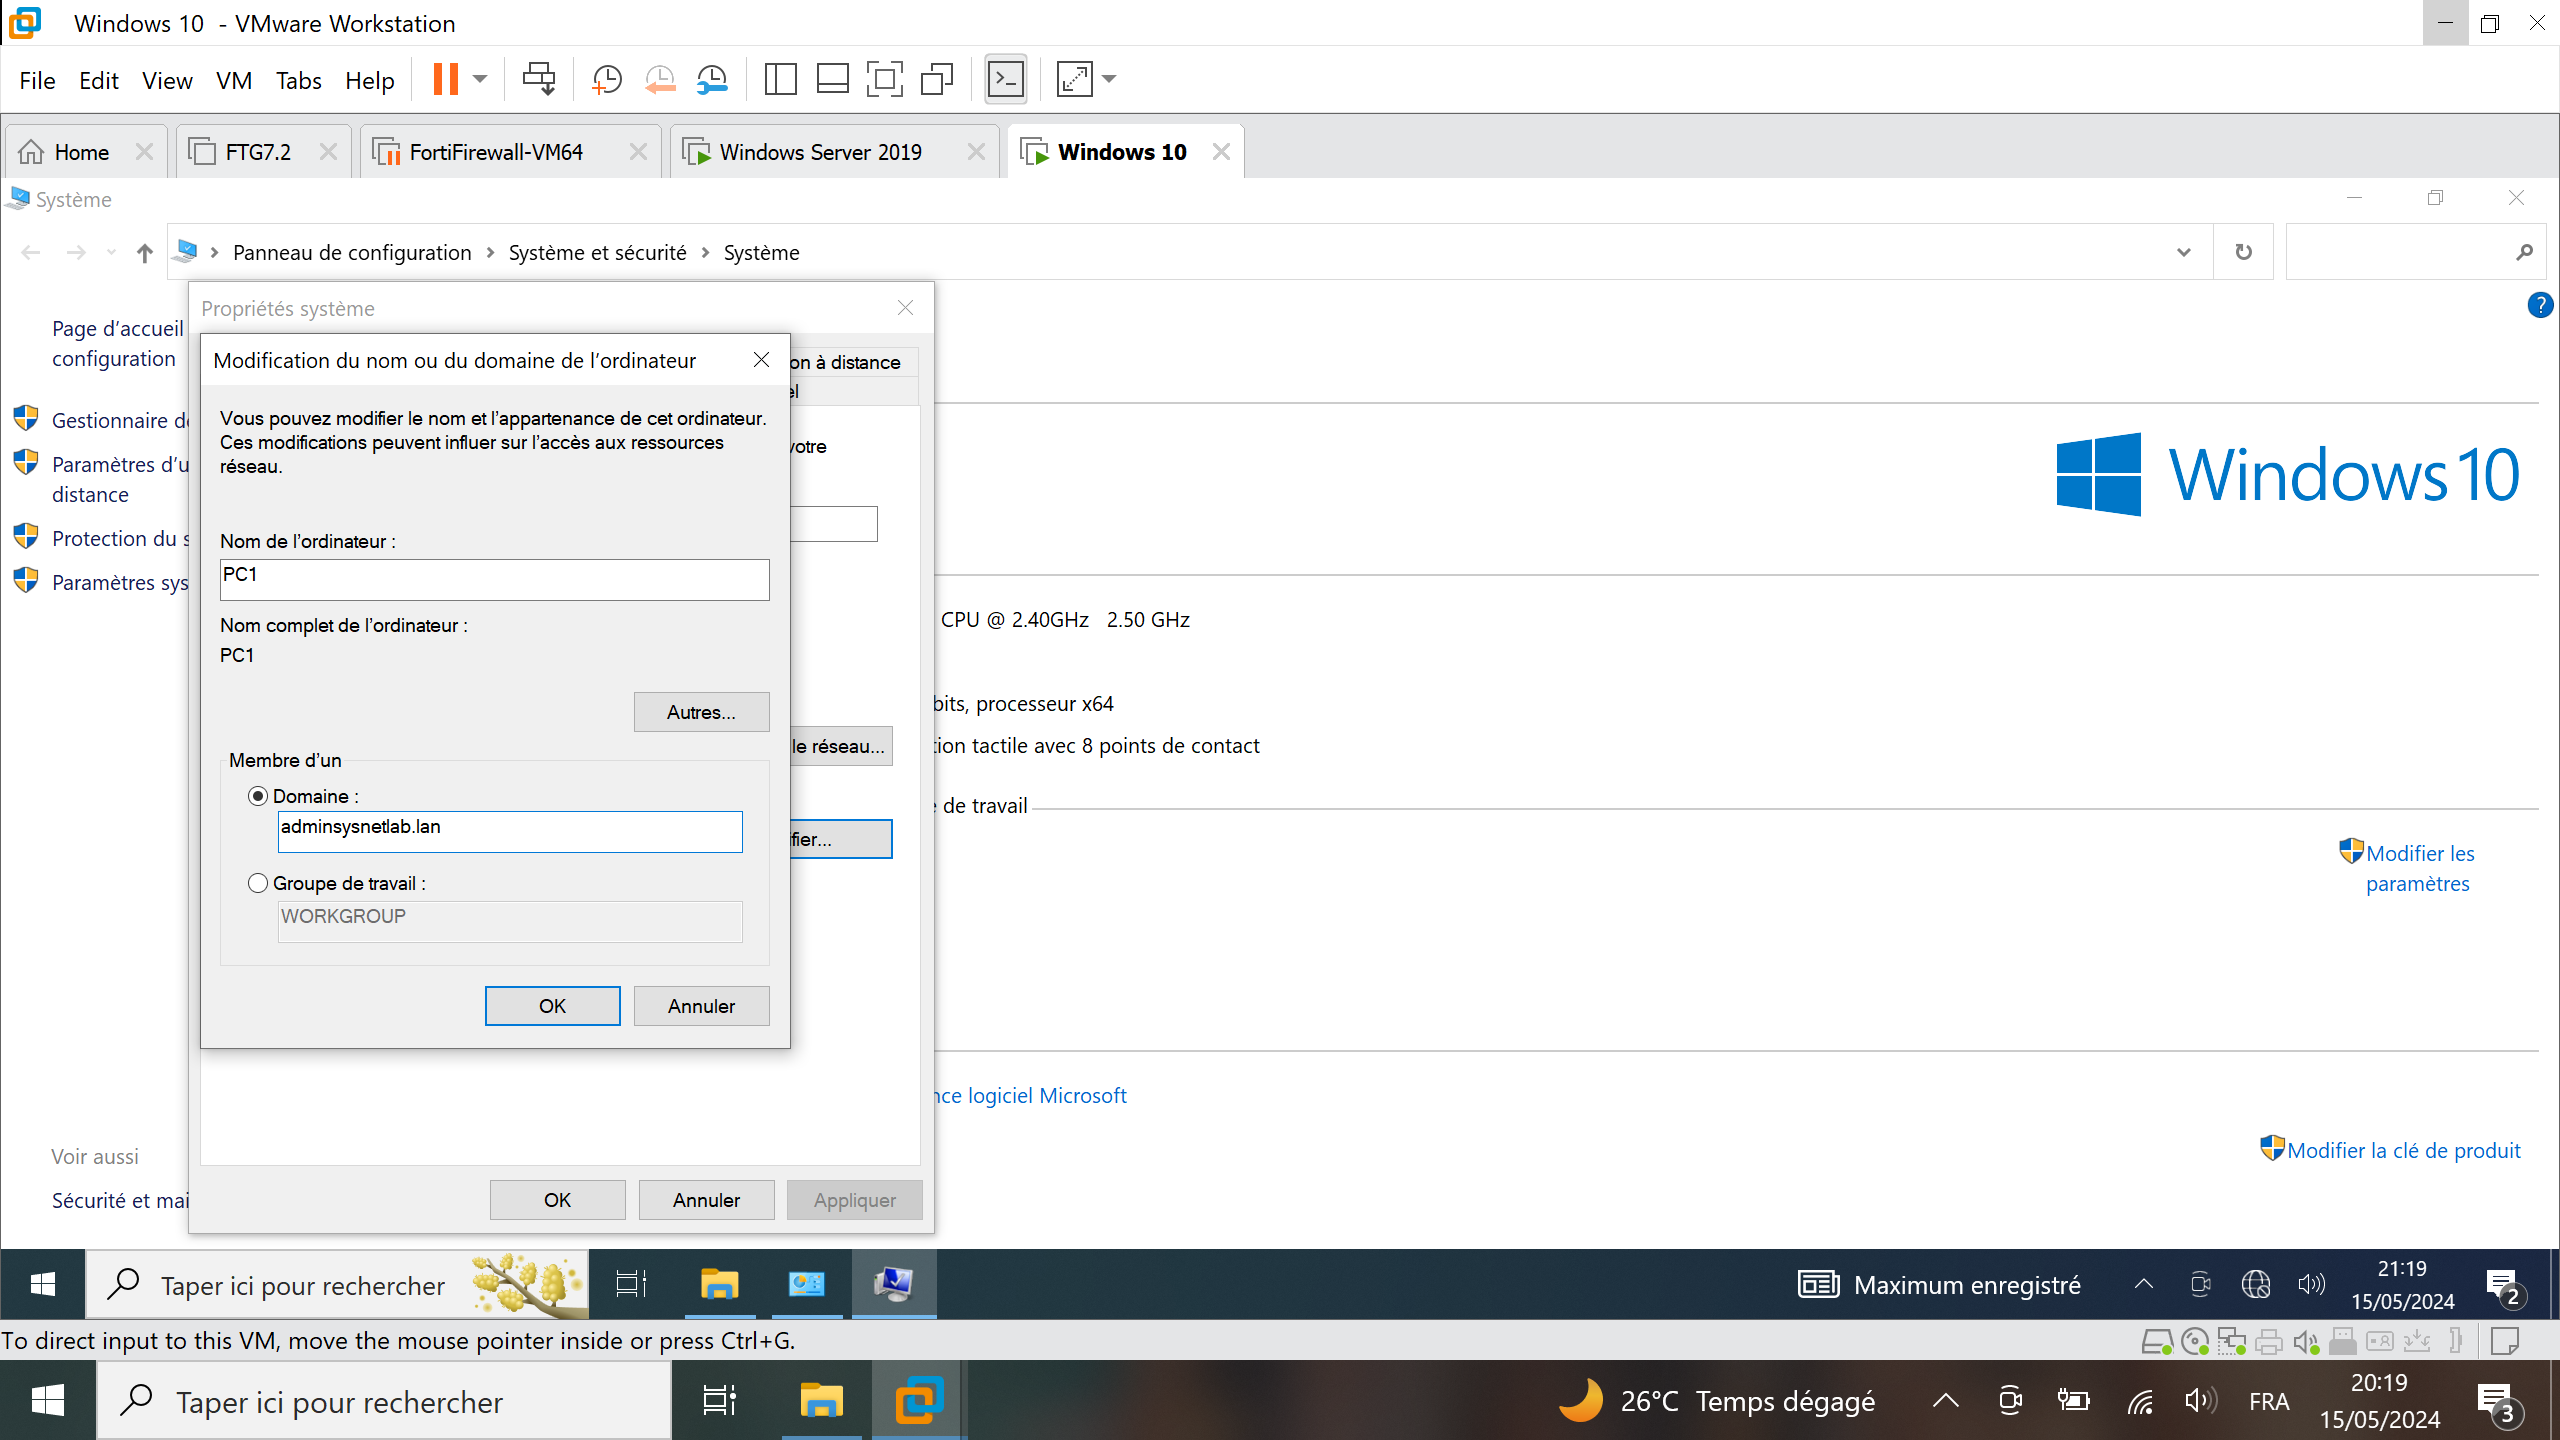Click the guest Control Panel taskbar icon
2560x1440 pixels.
coord(806,1284)
